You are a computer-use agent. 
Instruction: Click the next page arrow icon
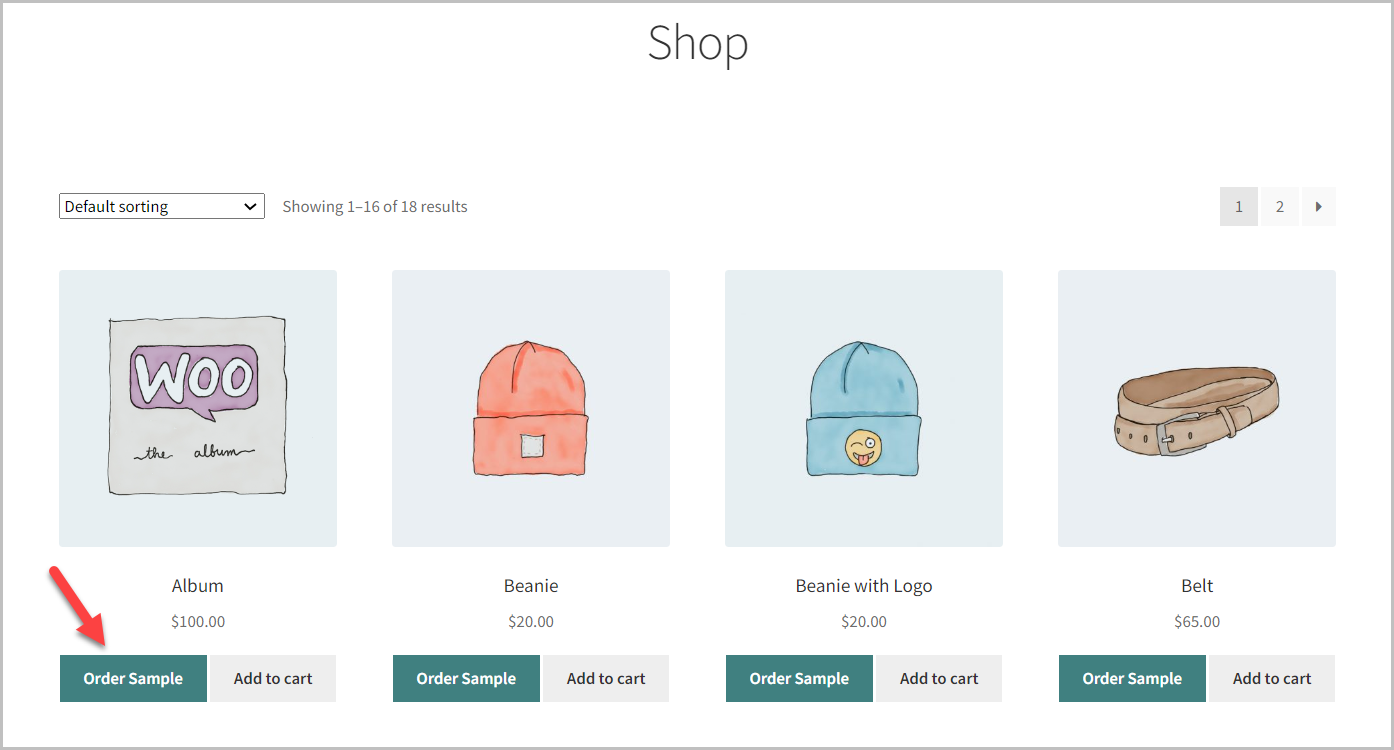(x=1318, y=206)
